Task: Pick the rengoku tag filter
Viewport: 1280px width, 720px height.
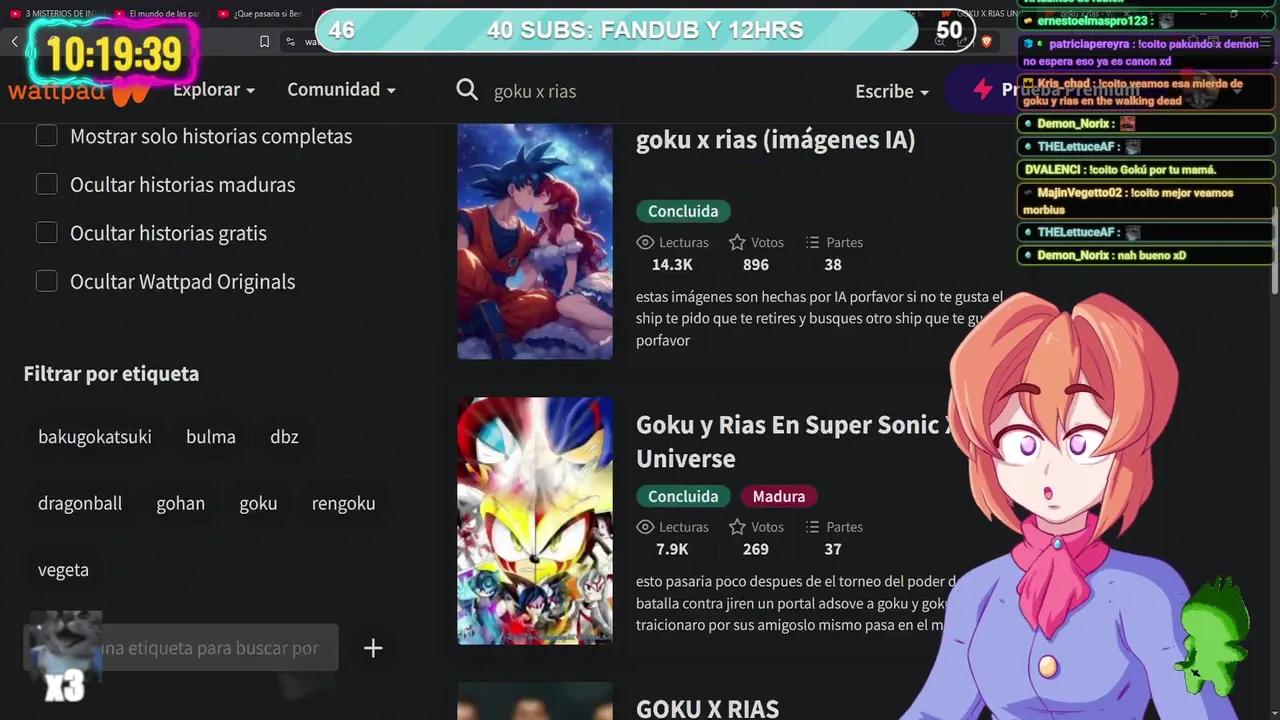Action: tap(343, 503)
